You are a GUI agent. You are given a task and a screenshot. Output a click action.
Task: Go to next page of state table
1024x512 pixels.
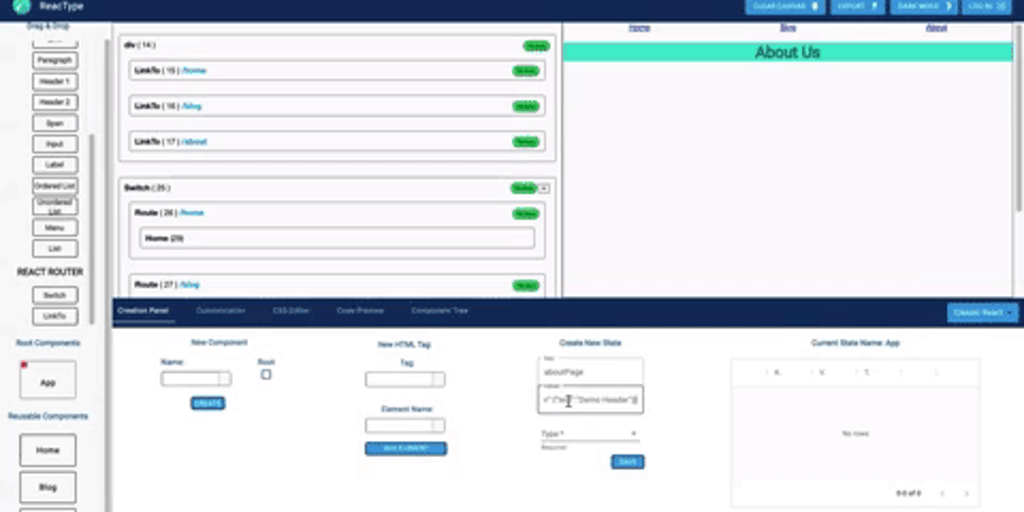[x=967, y=493]
